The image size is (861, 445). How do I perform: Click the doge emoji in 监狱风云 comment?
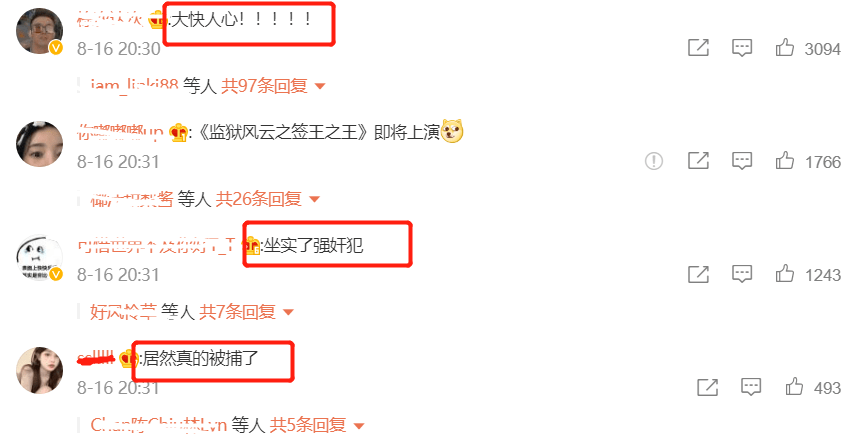pyautogui.click(x=452, y=132)
